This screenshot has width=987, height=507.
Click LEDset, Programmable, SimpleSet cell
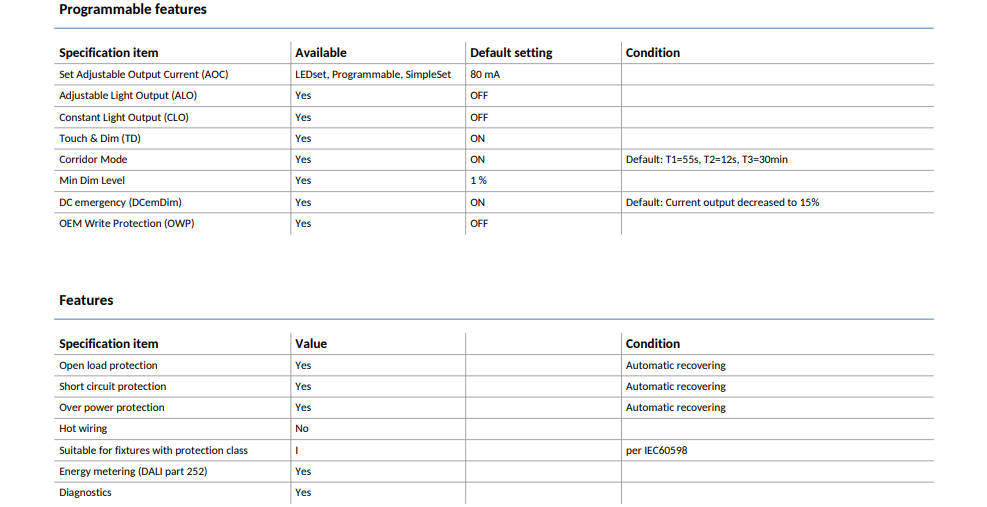373,74
